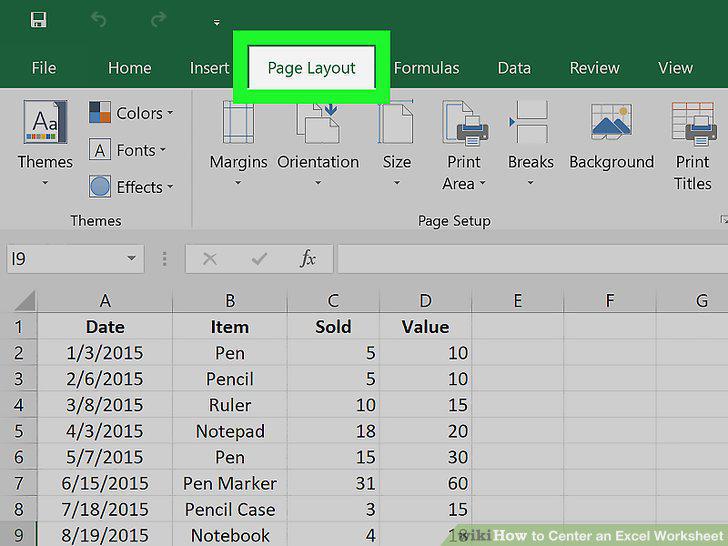728x546 pixels.
Task: Open Customize Quick Access Toolbar arrow
Action: point(217,22)
